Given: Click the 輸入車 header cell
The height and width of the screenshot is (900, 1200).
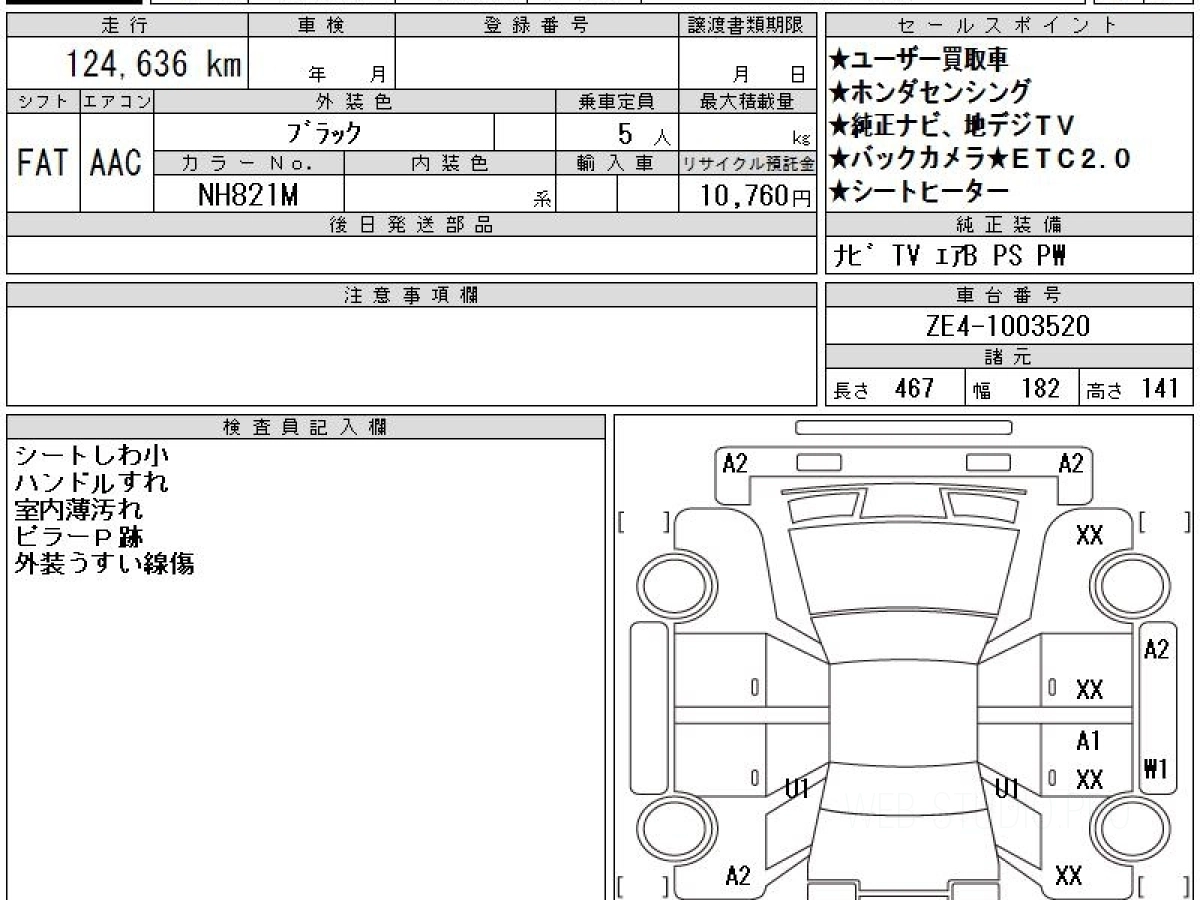Looking at the screenshot, I should [617, 163].
